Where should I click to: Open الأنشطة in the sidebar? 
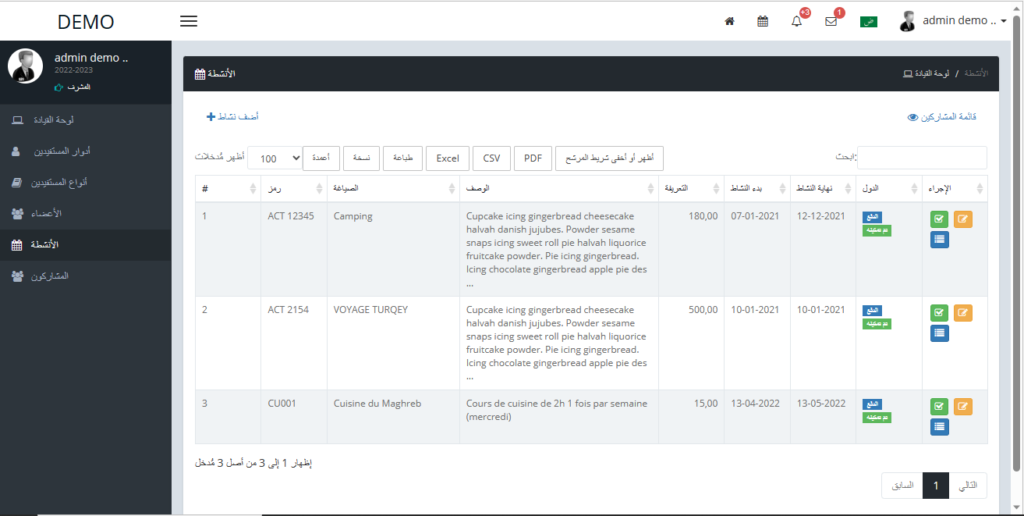(x=86, y=245)
